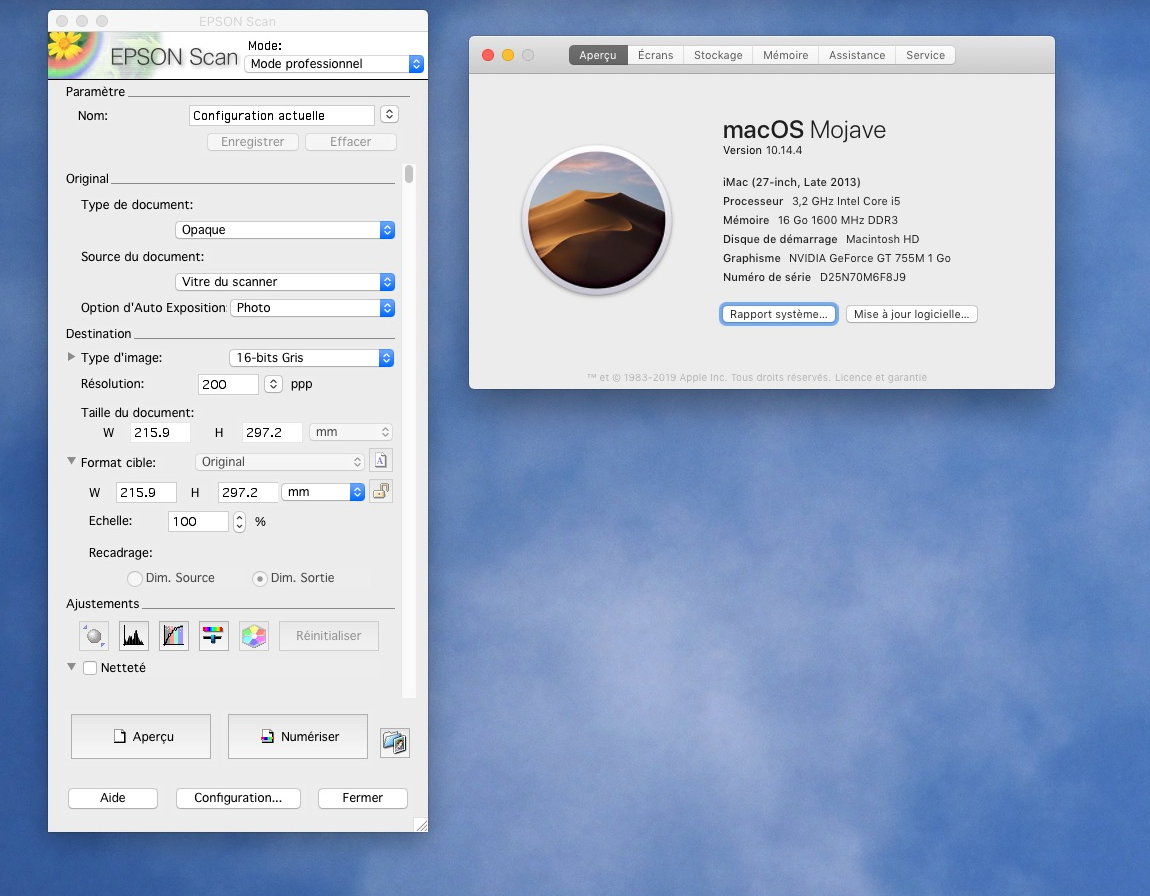The height and width of the screenshot is (896, 1150).
Task: Open the Résolution value dropdown arrows
Action: click(273, 384)
